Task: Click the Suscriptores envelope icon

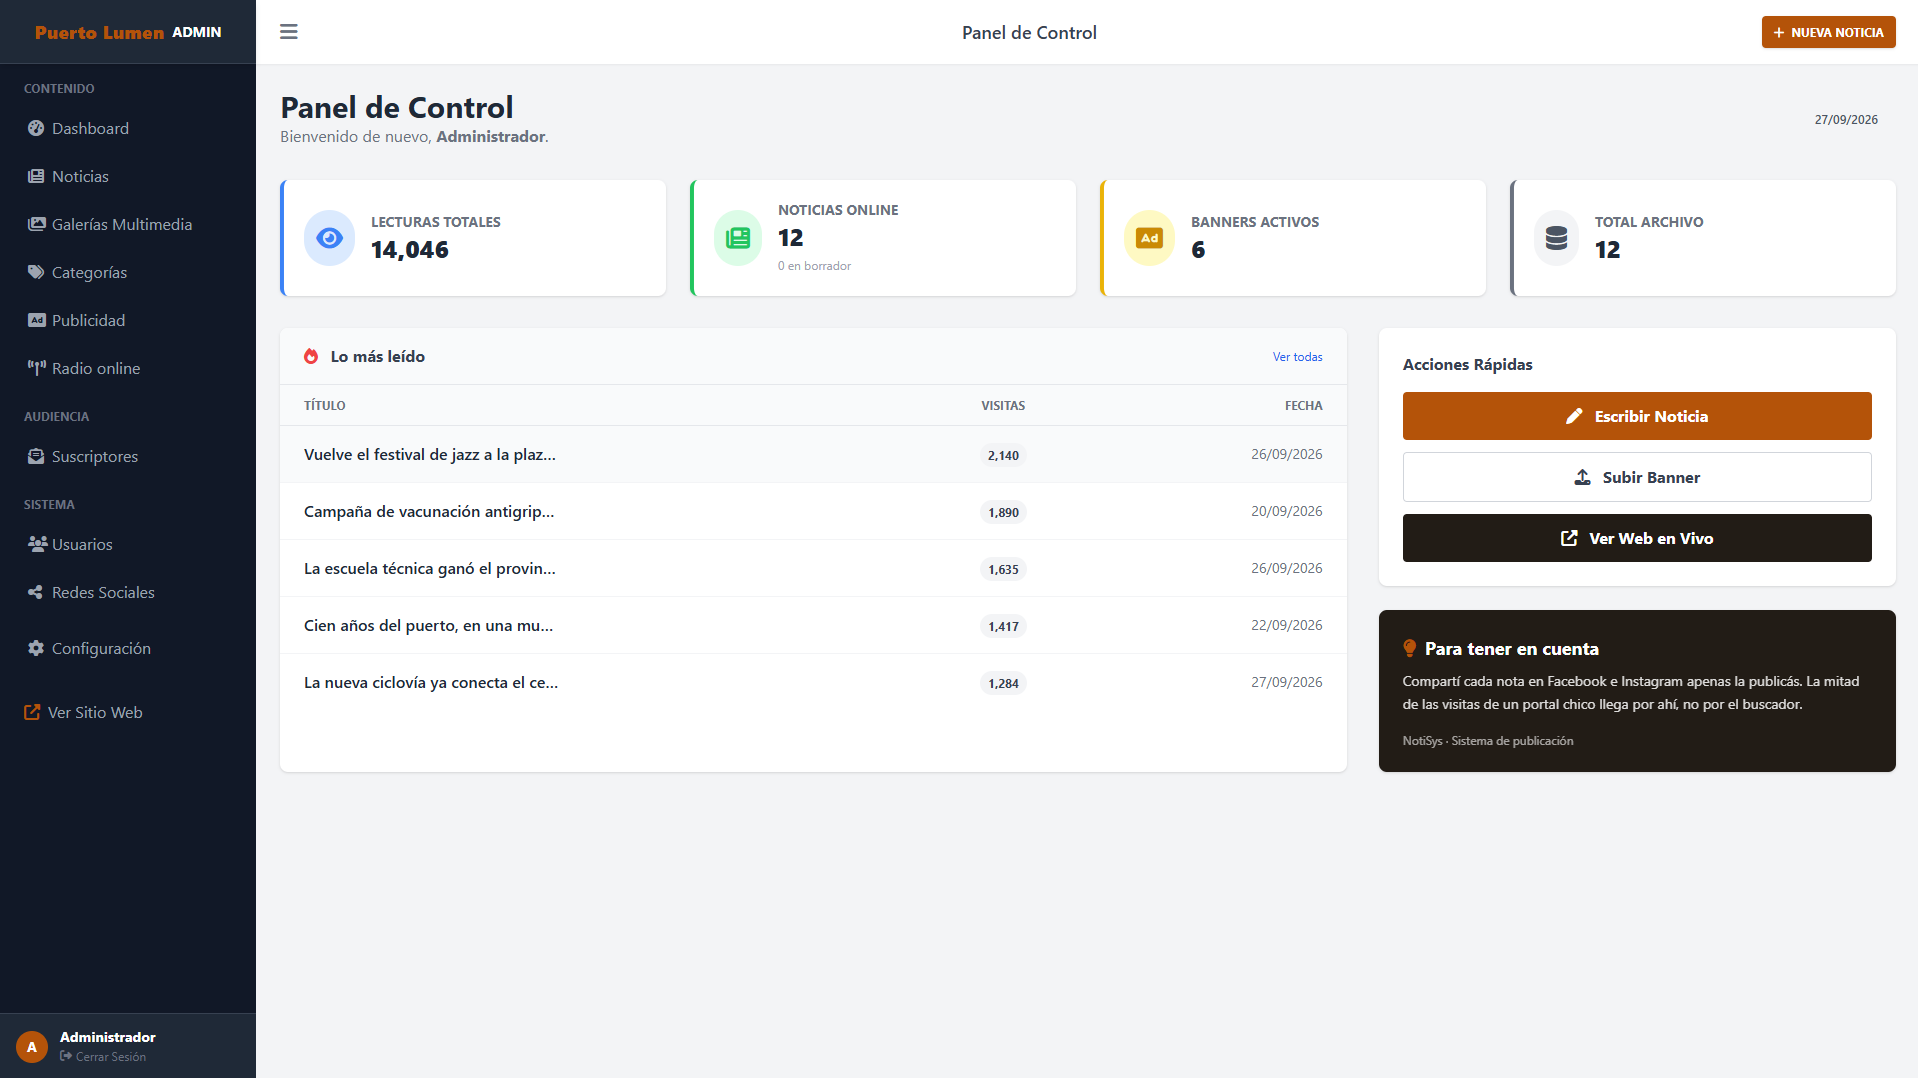Action: [x=36, y=456]
